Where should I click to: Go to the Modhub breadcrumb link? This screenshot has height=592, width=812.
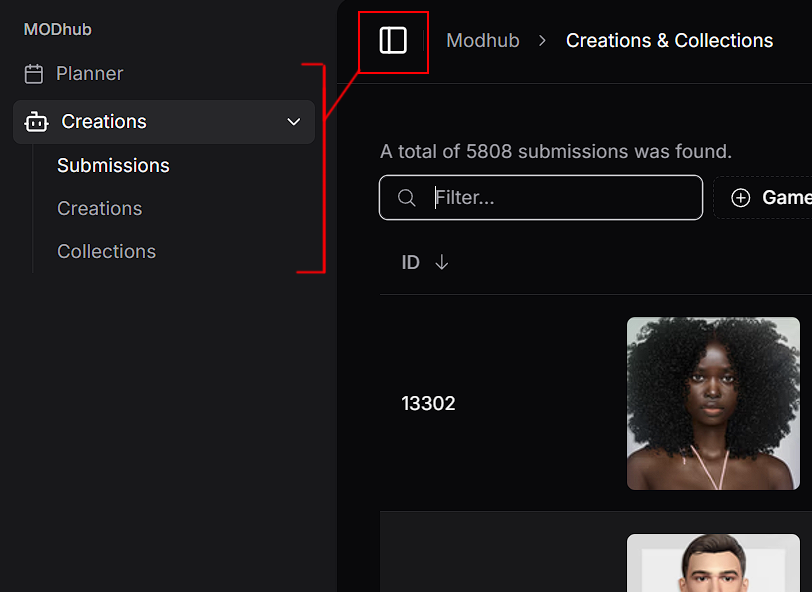[x=483, y=40]
